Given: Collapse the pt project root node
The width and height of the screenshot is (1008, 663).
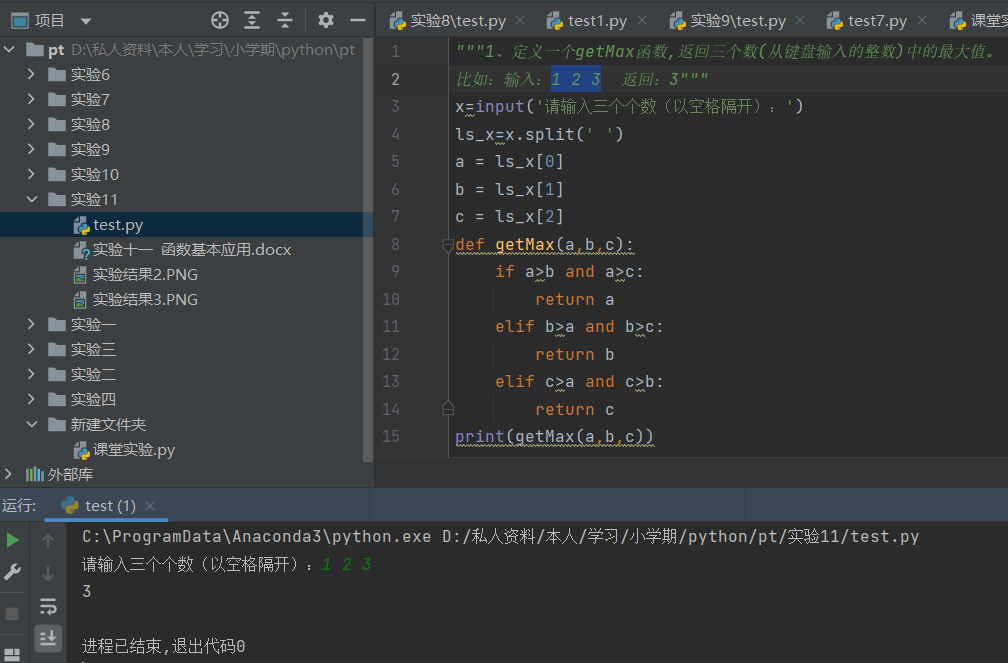Looking at the screenshot, I should tap(9, 50).
